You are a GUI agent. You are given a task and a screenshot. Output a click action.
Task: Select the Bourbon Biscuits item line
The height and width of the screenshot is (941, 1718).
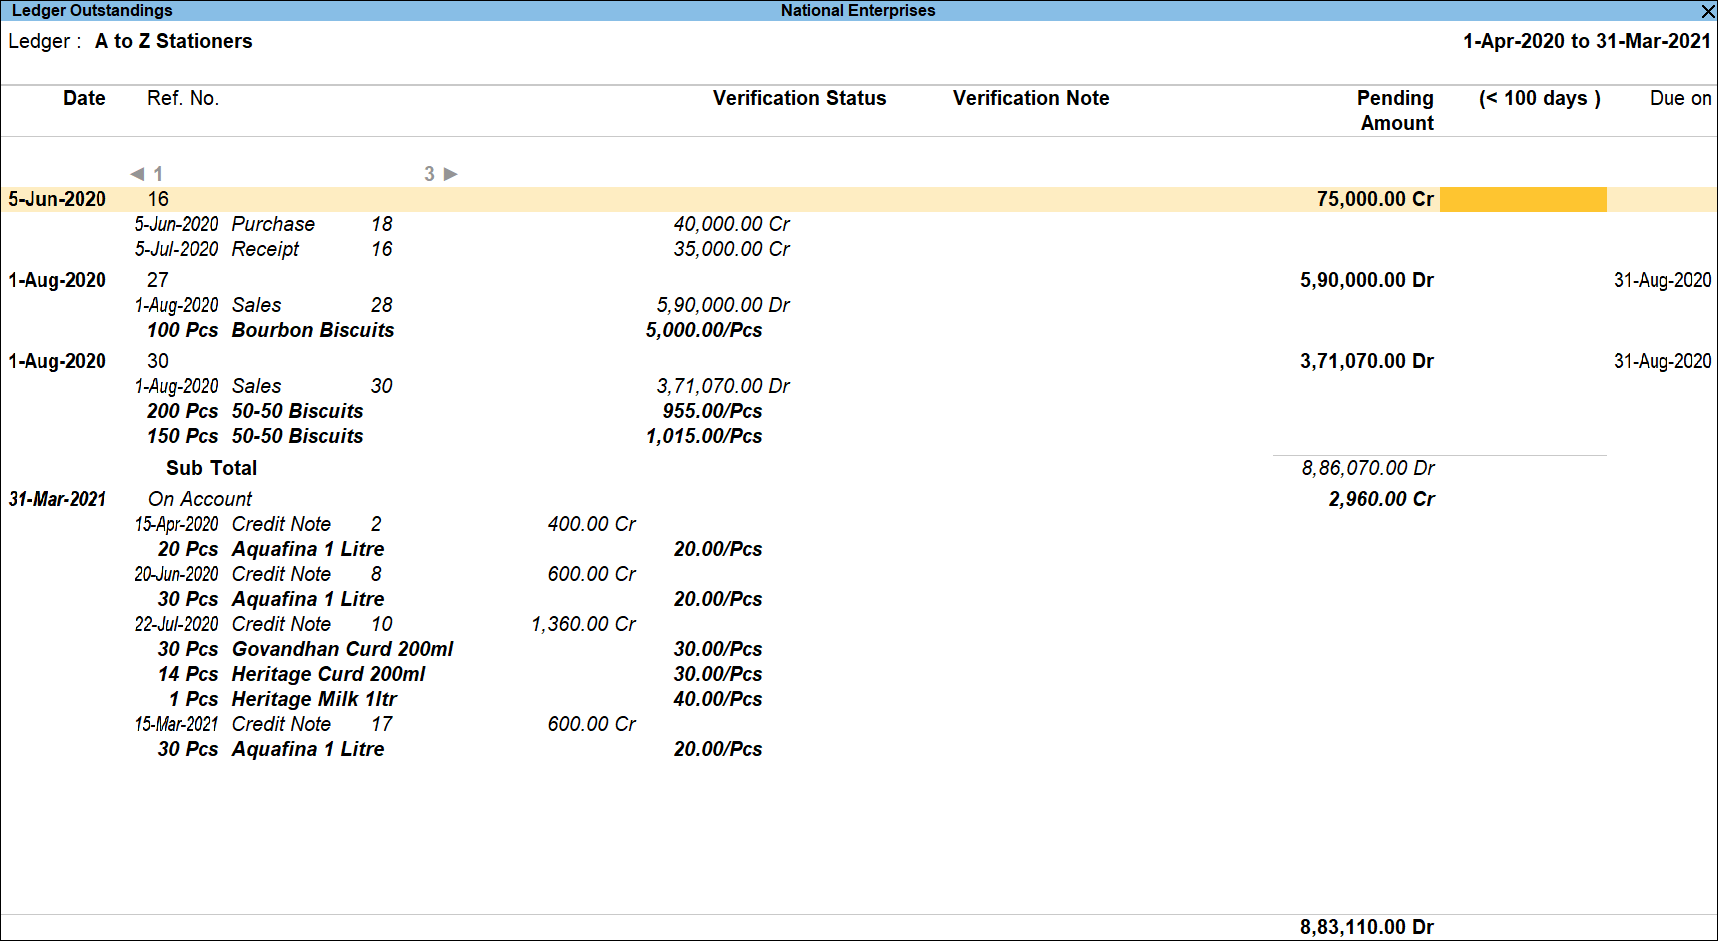[312, 330]
